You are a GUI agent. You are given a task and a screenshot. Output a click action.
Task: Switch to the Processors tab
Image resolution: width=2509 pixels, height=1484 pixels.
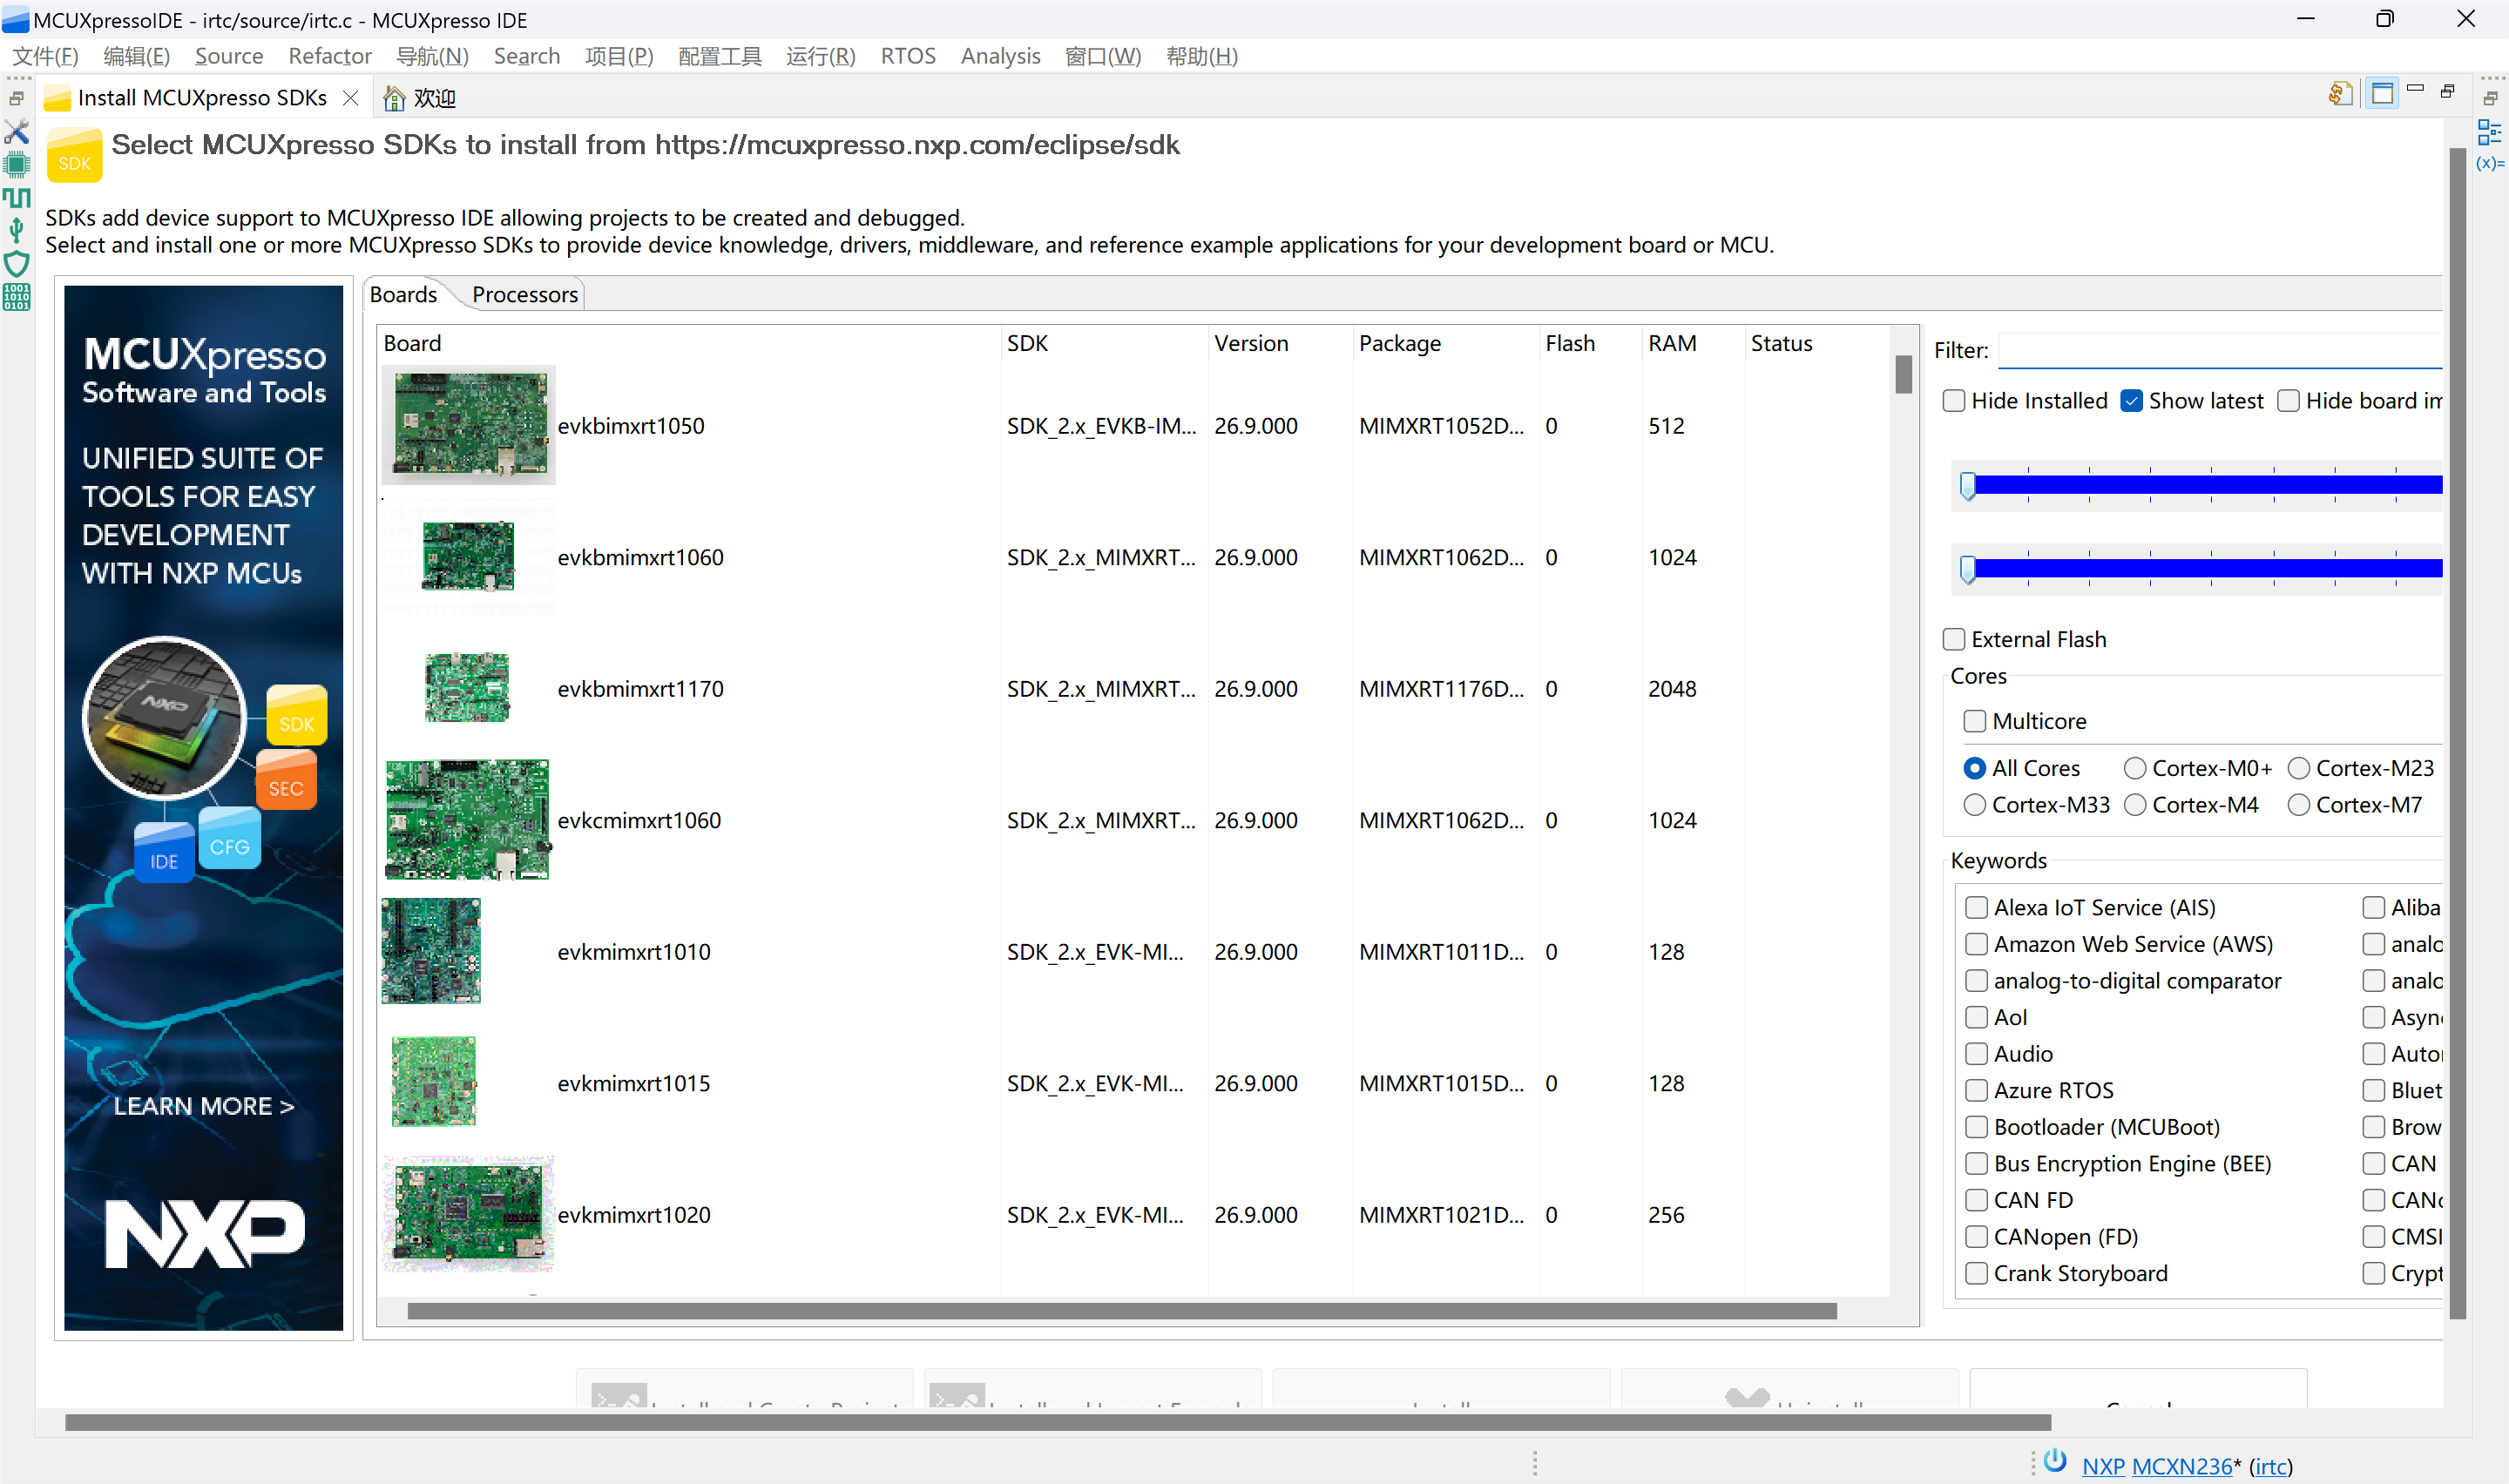click(x=524, y=294)
